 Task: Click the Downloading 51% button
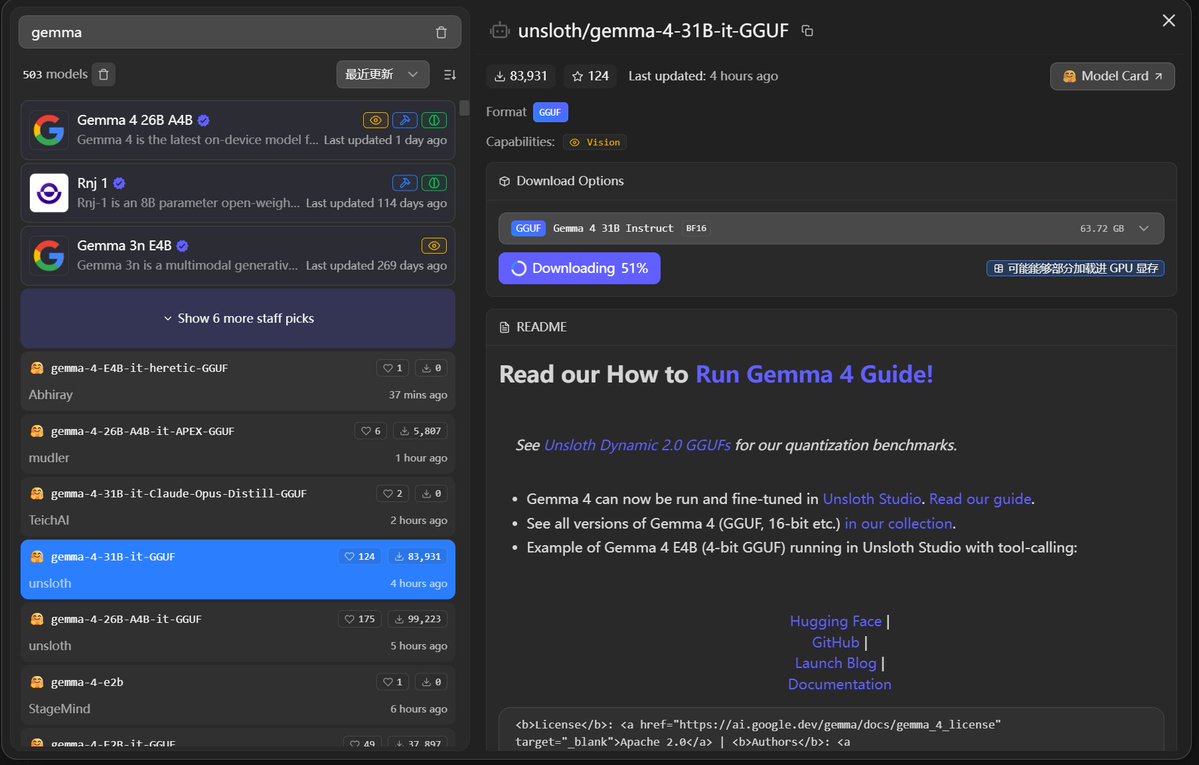[580, 269]
